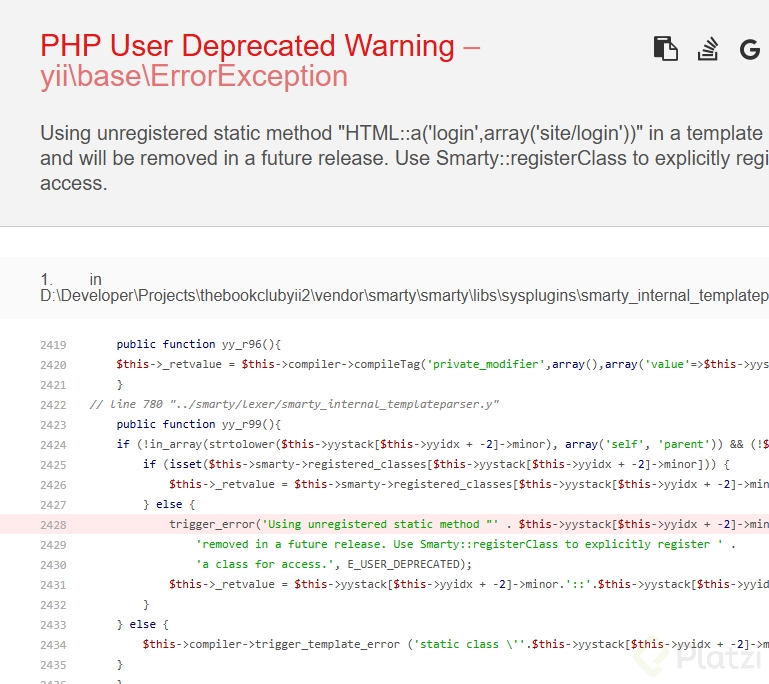Click highlighted error line 2428
The height and width of the screenshot is (684, 769).
click(x=384, y=524)
